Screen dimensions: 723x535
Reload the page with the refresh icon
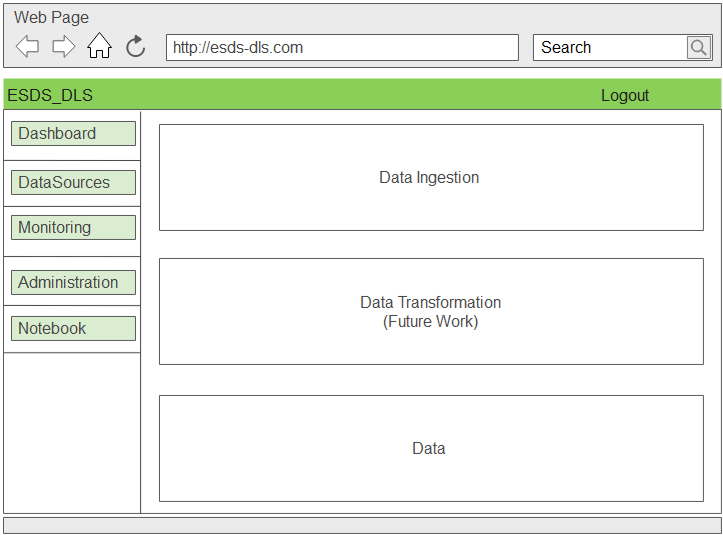pos(136,46)
